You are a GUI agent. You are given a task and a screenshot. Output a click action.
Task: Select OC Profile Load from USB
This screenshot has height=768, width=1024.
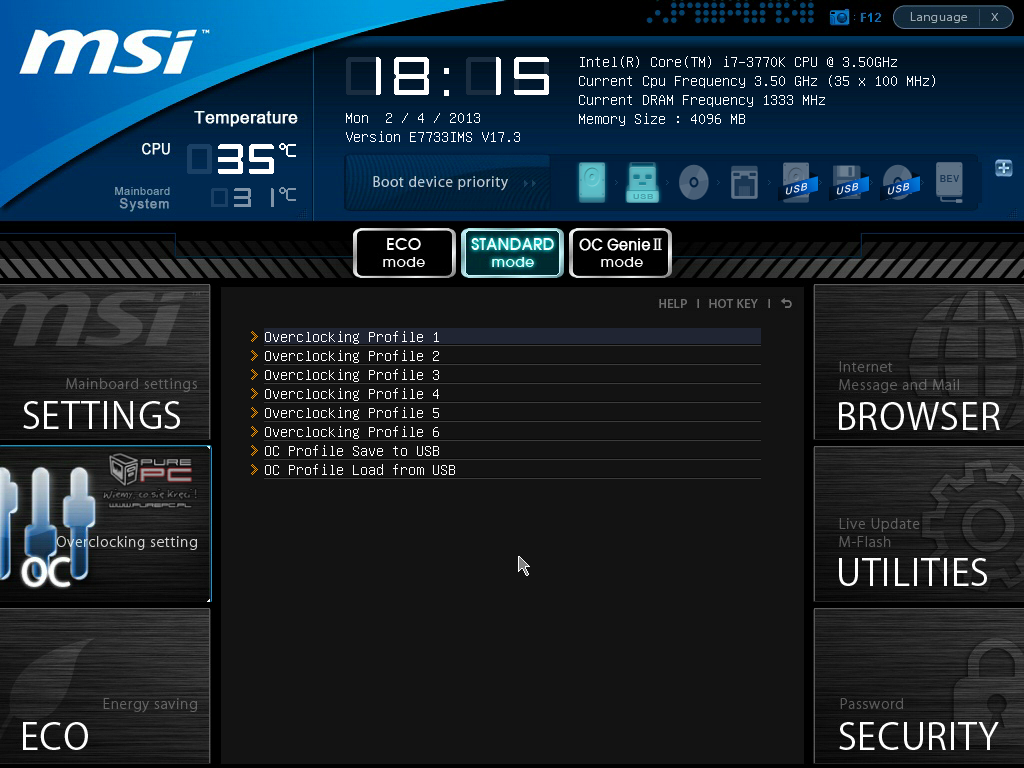click(x=512, y=470)
